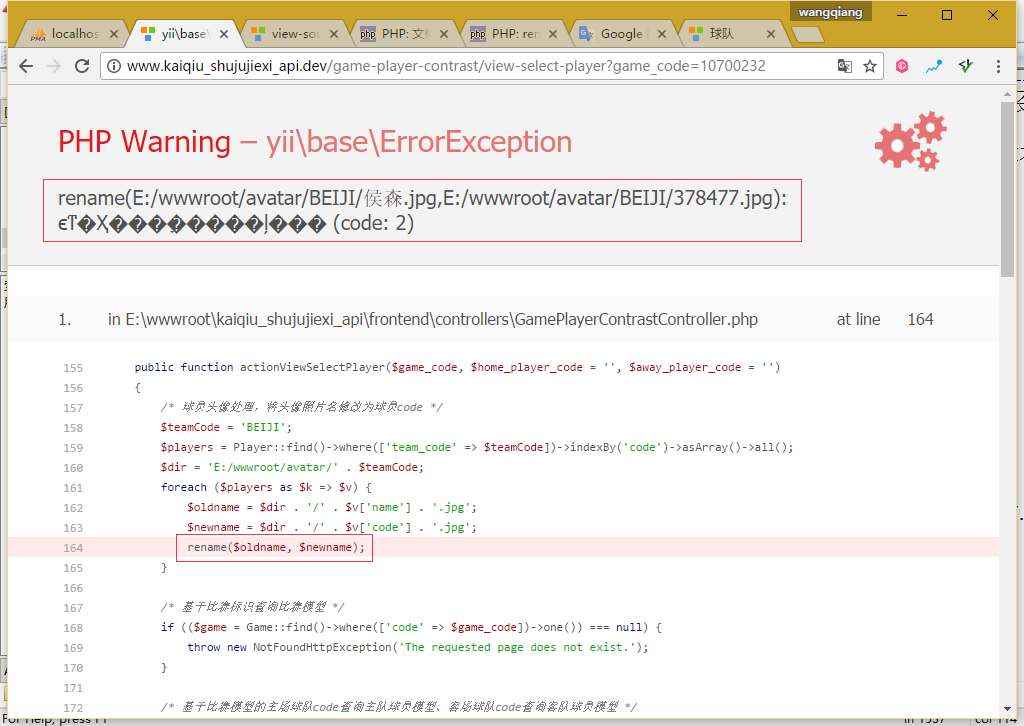Switch to the view-source tab
The height and width of the screenshot is (726, 1024).
290,34
